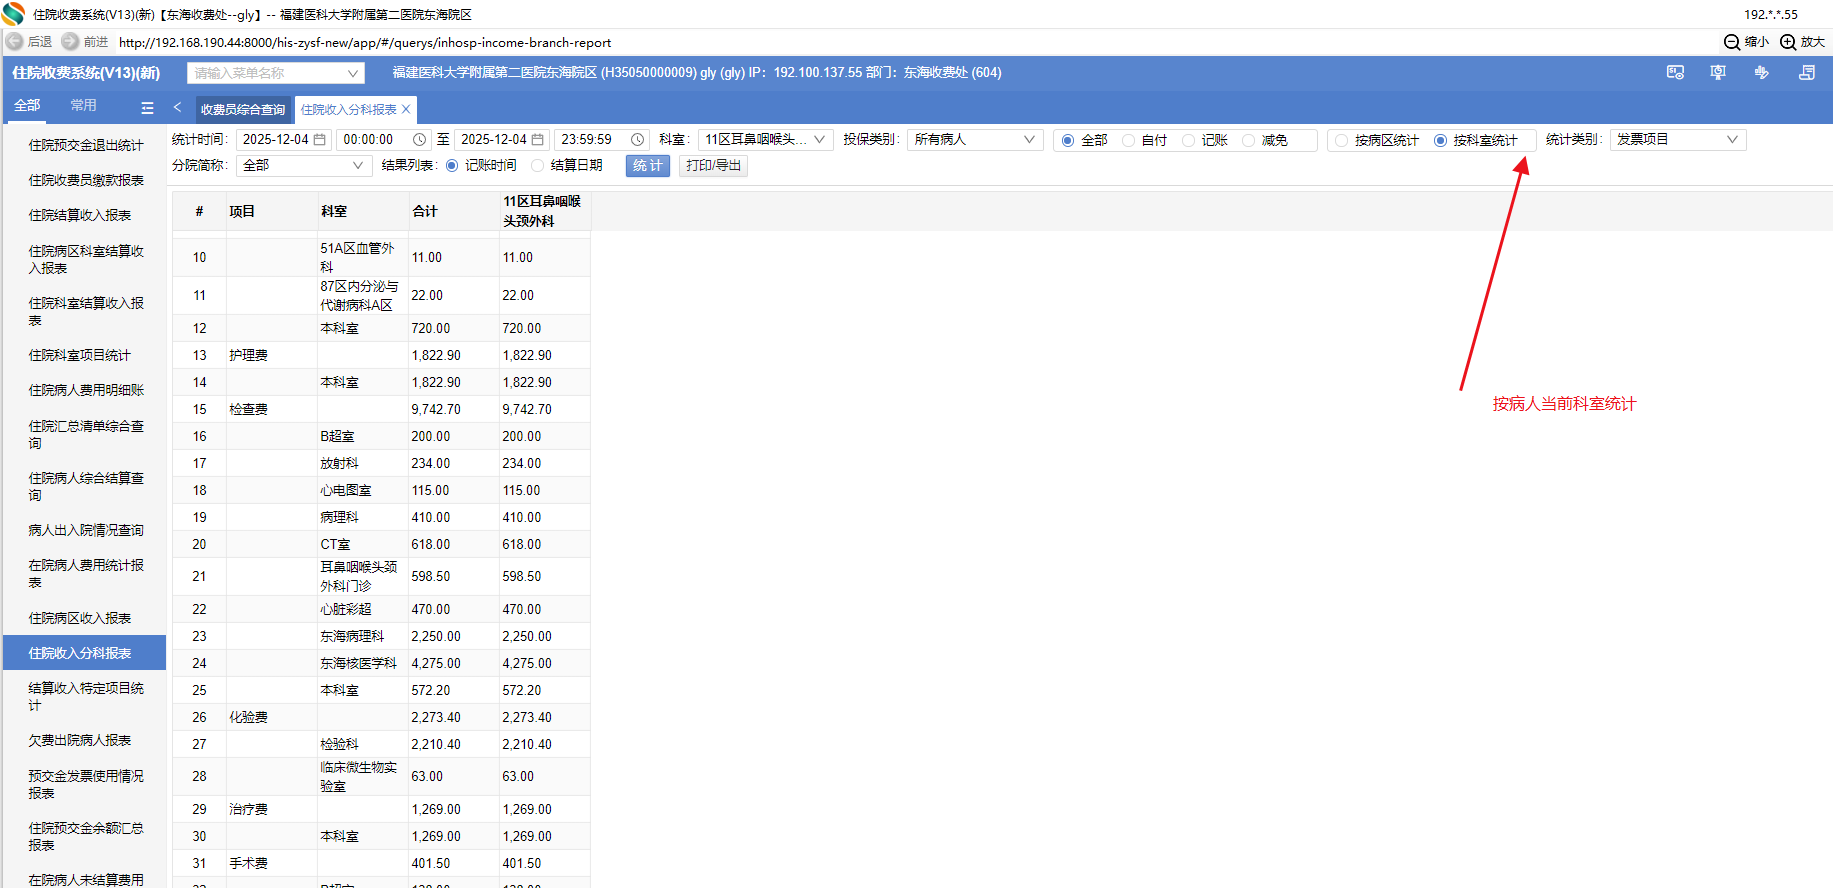Open the calendar for the end date
This screenshot has height=888, width=1833.
(x=538, y=140)
